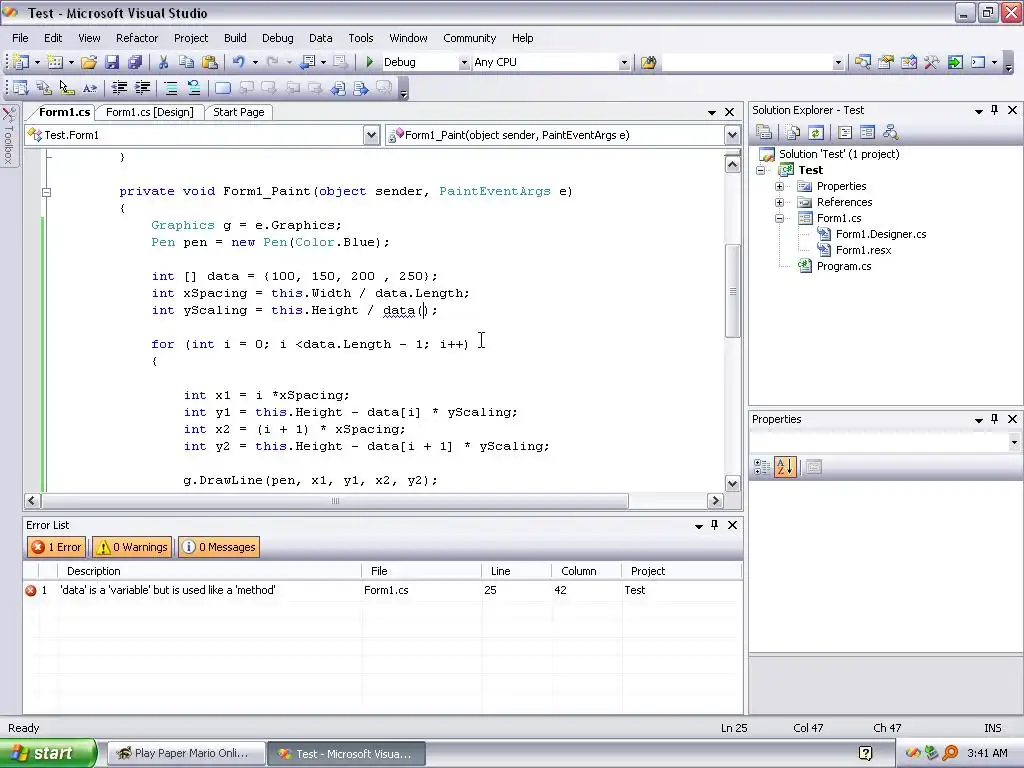
Task: Decrease line indent in text editor toolbar
Action: point(119,88)
